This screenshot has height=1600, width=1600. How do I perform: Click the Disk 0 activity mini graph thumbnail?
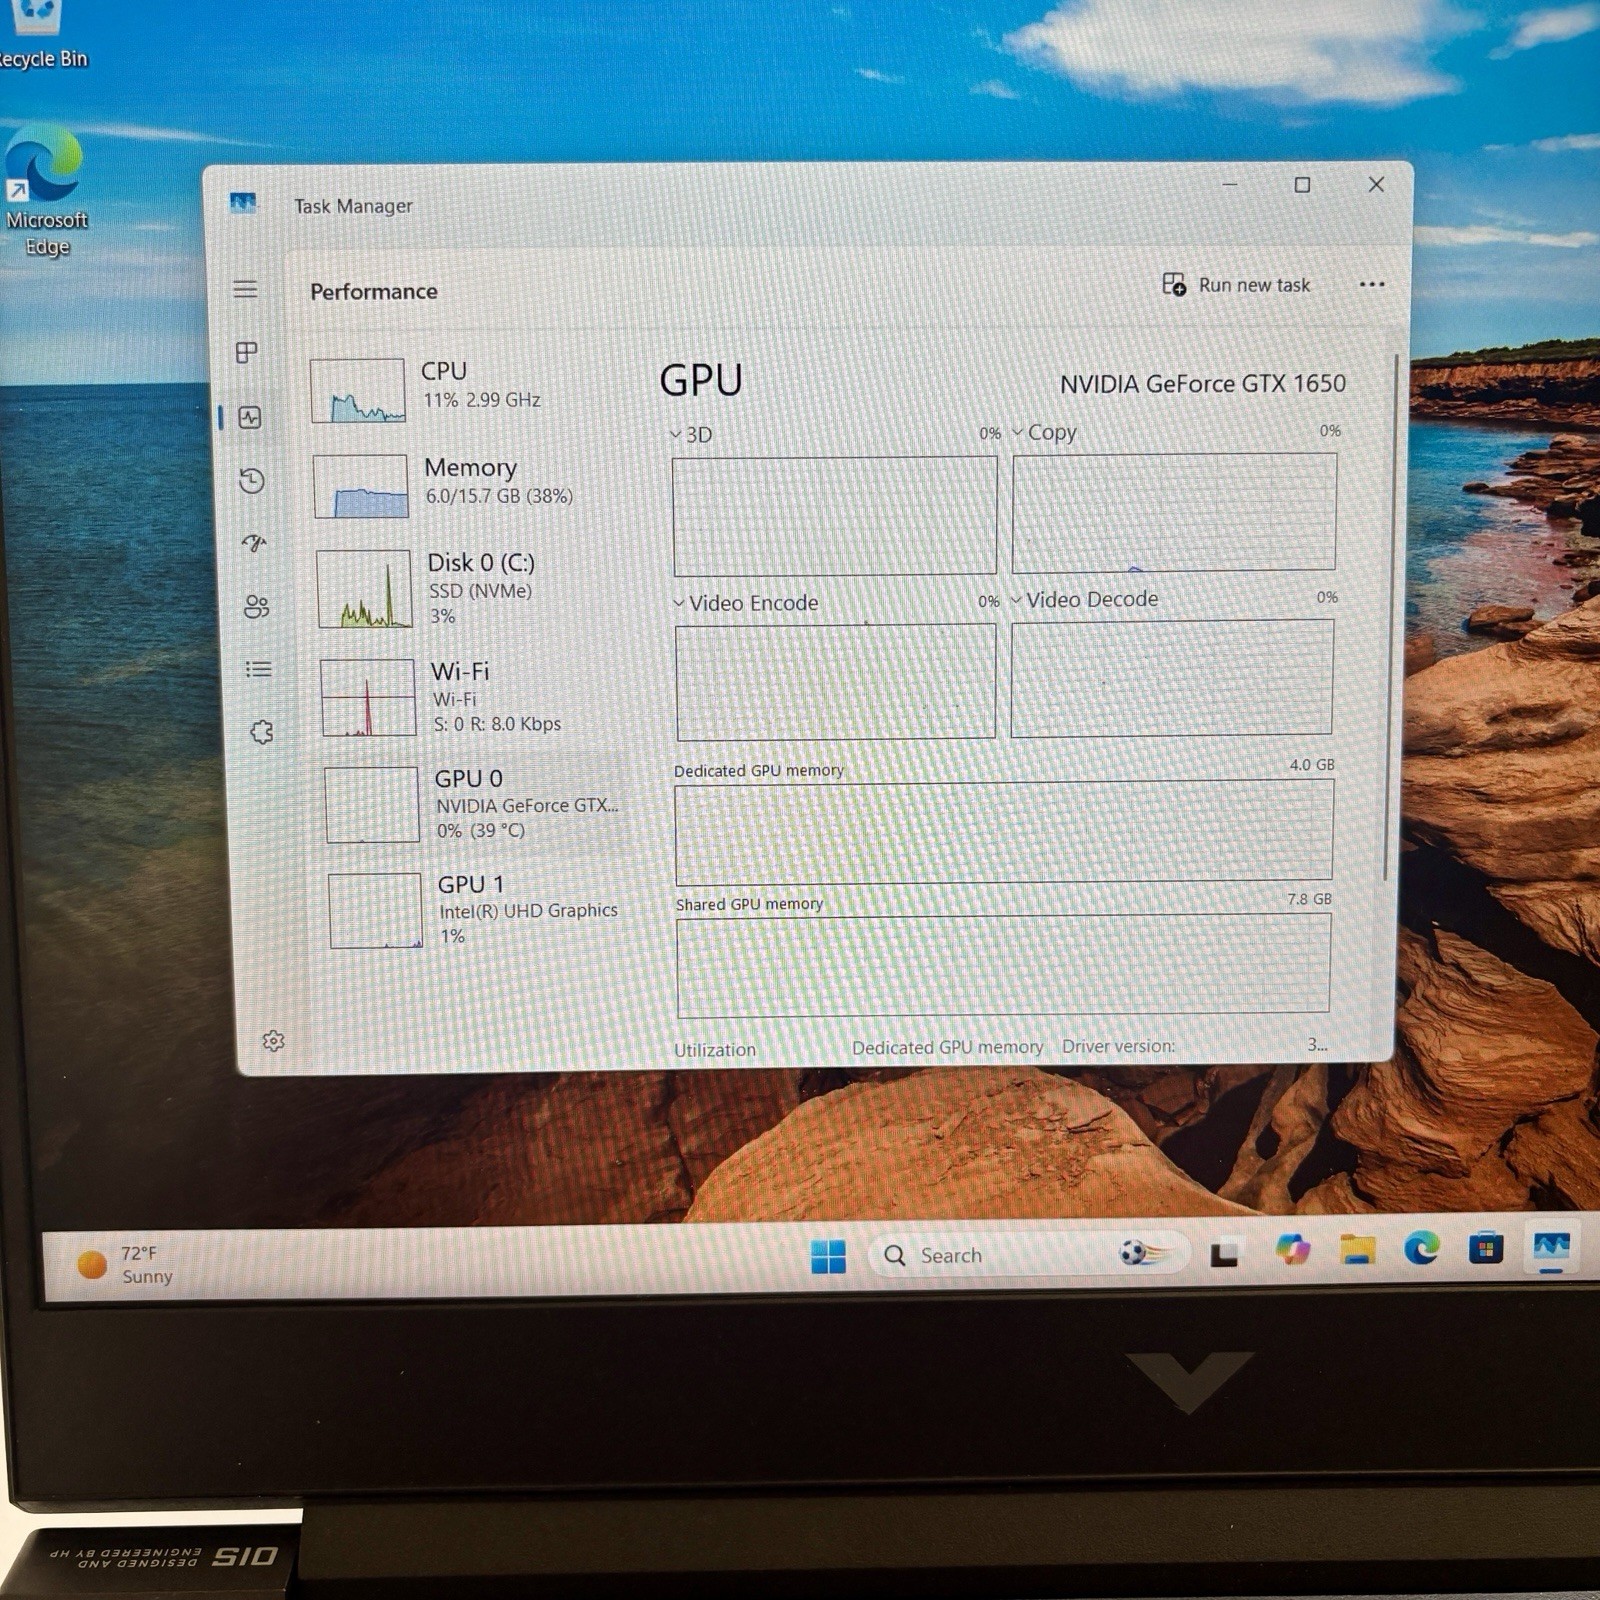point(364,589)
